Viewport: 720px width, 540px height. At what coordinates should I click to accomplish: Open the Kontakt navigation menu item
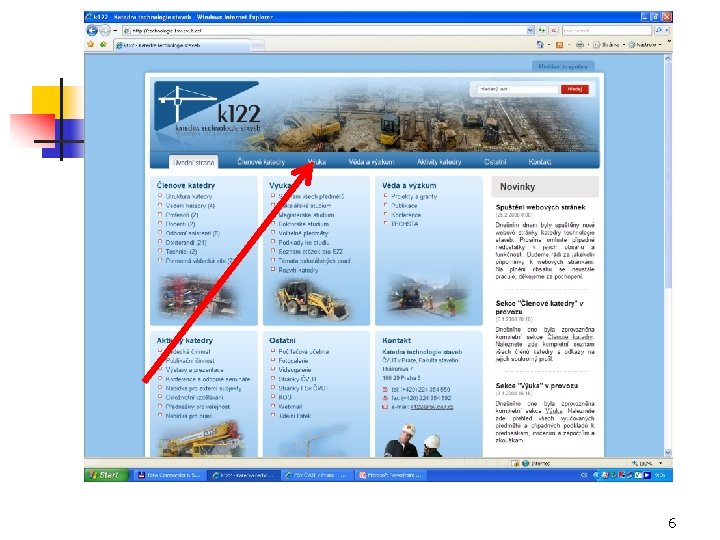540,162
